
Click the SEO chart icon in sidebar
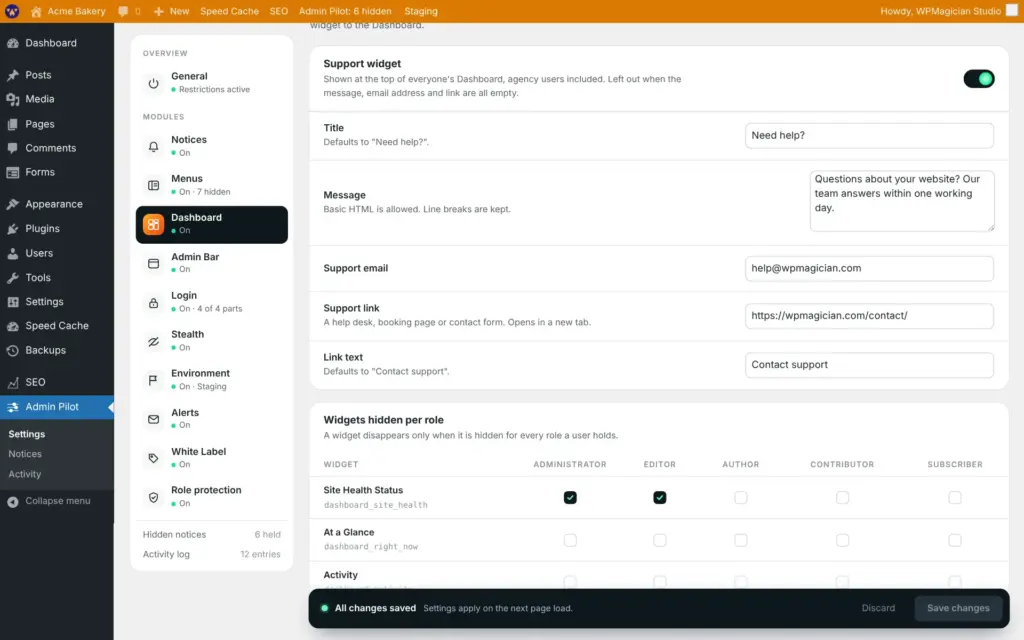click(x=12, y=383)
